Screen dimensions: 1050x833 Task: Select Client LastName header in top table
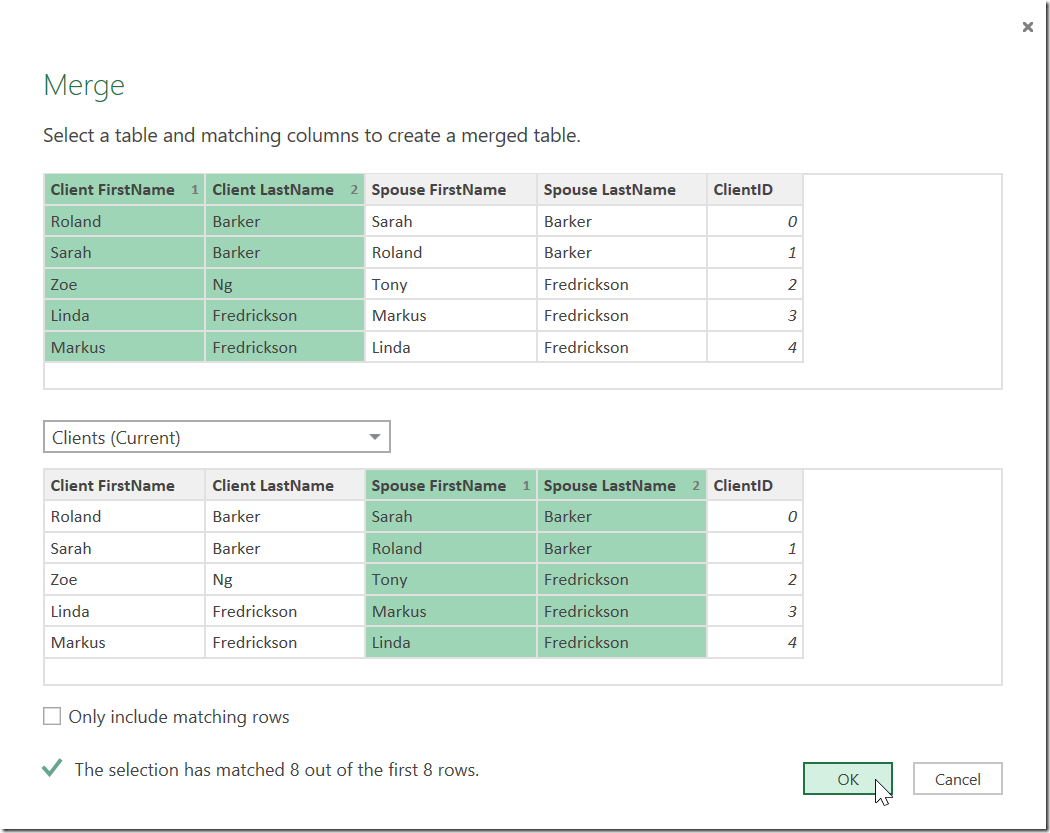point(285,190)
